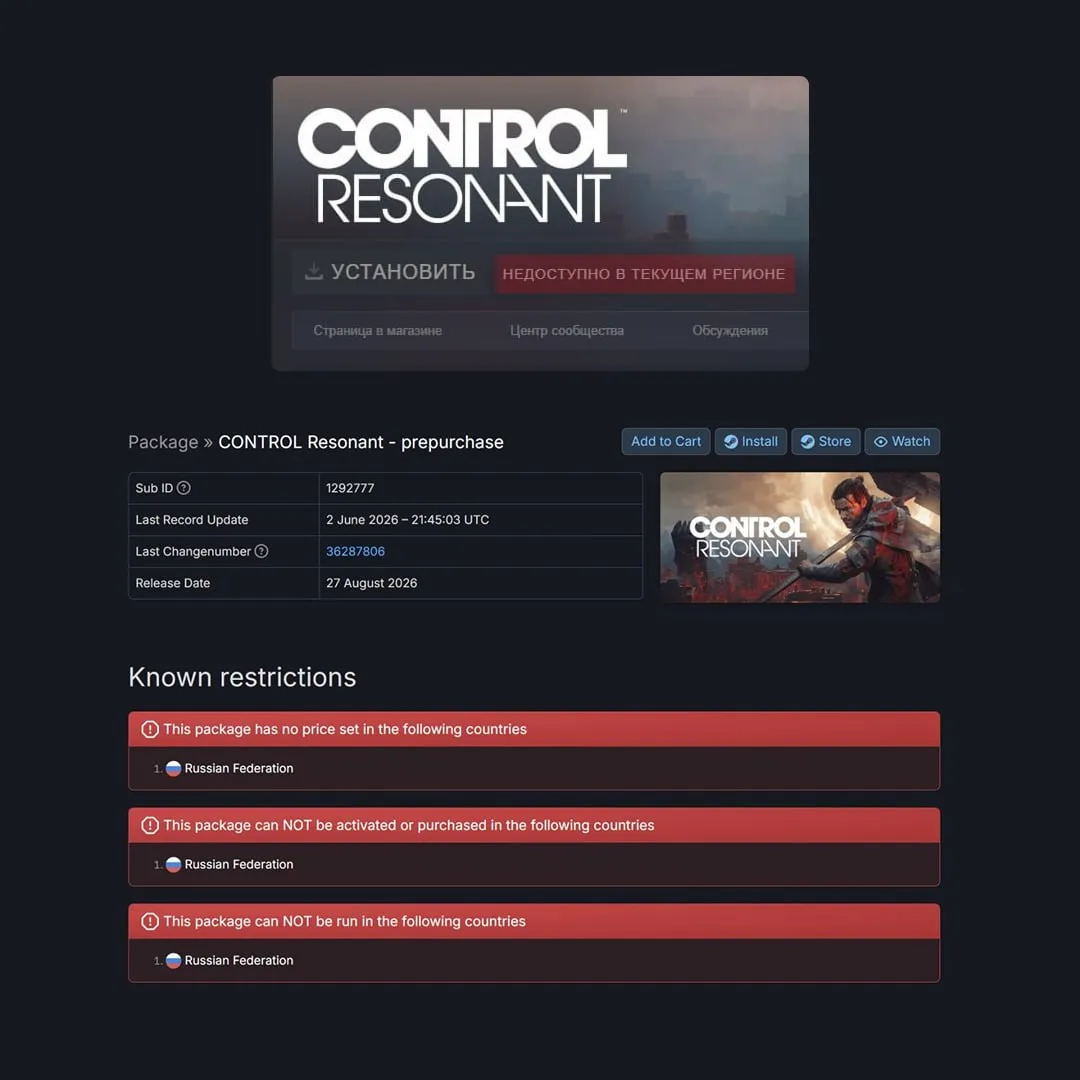The image size is (1080, 1080).
Task: Open the Обсуждения tab
Action: coord(730,331)
